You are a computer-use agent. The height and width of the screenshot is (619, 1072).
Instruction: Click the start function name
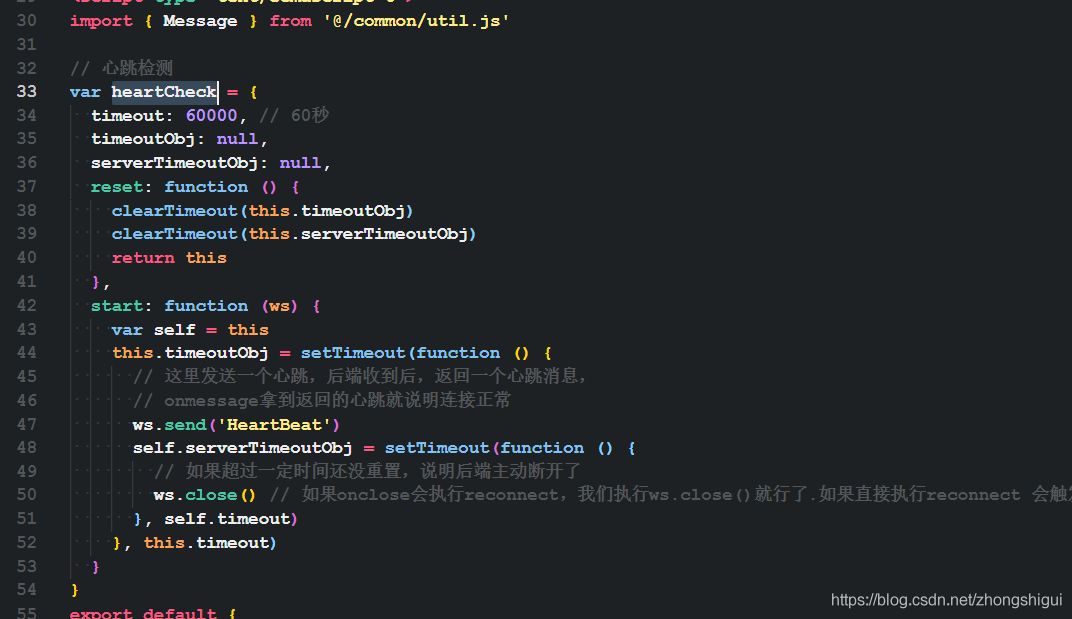point(117,306)
